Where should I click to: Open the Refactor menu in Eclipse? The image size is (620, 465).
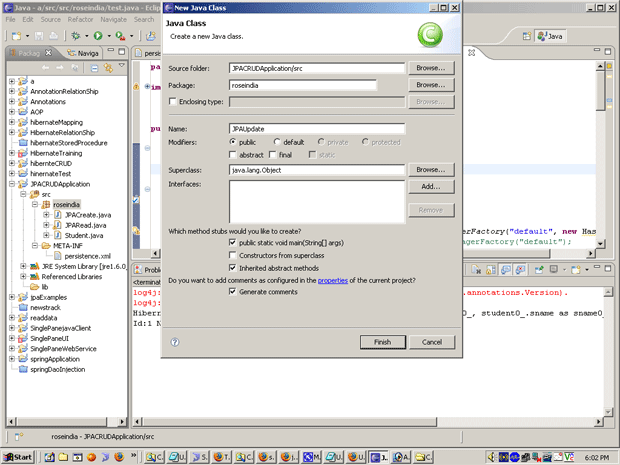[80, 19]
